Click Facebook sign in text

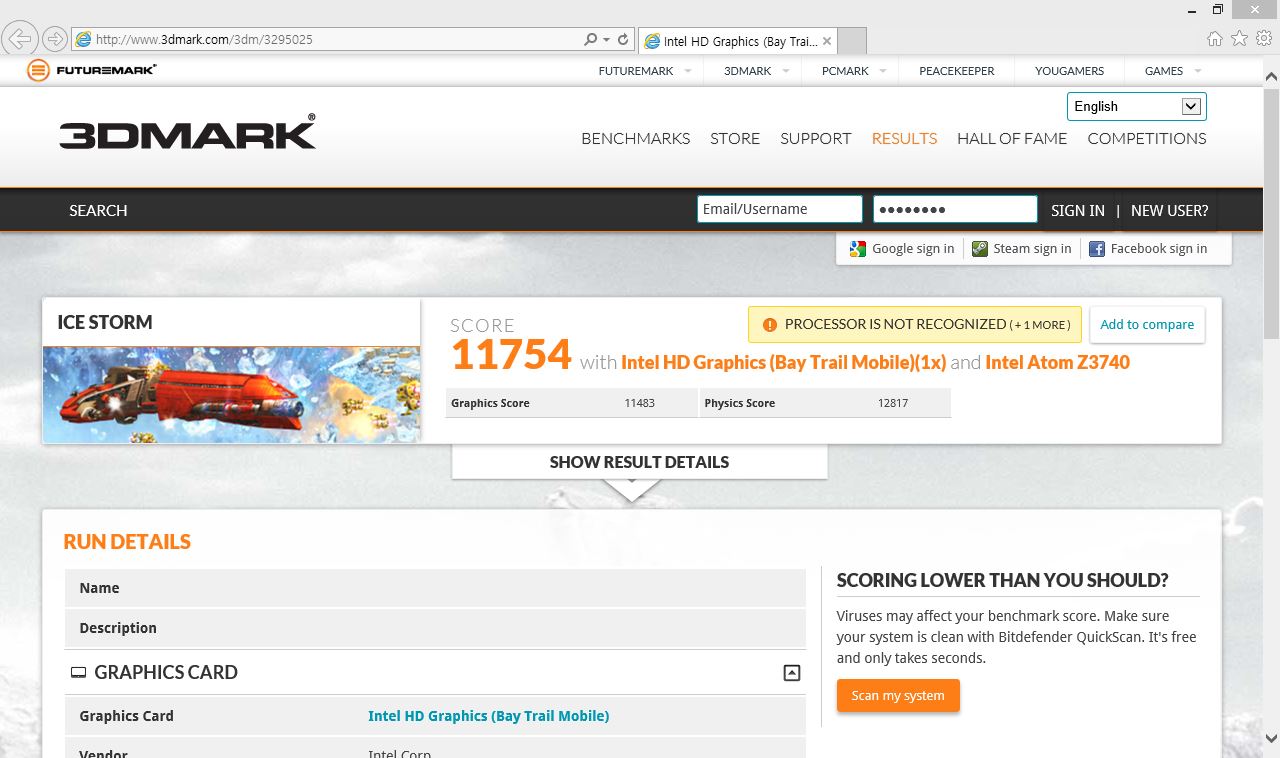pos(1159,249)
